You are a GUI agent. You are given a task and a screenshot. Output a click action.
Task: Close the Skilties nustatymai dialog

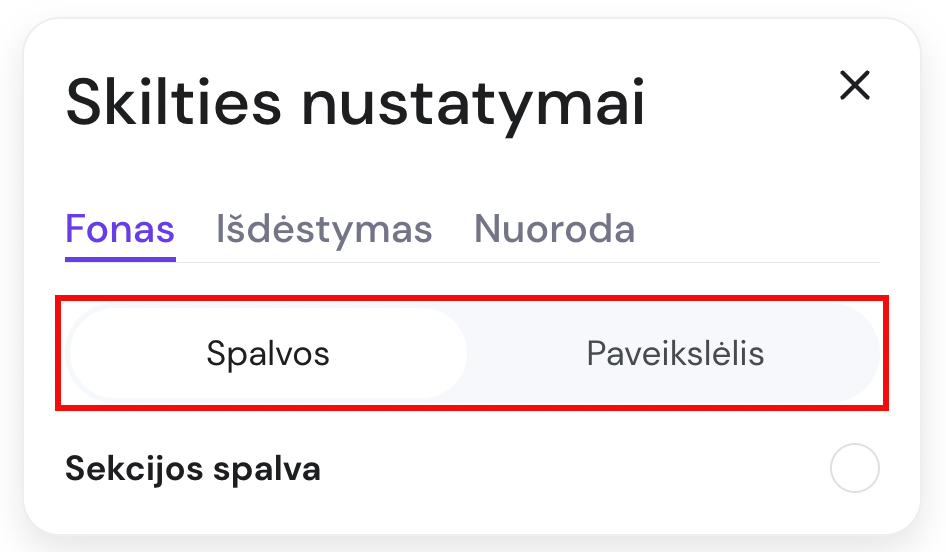coord(855,86)
